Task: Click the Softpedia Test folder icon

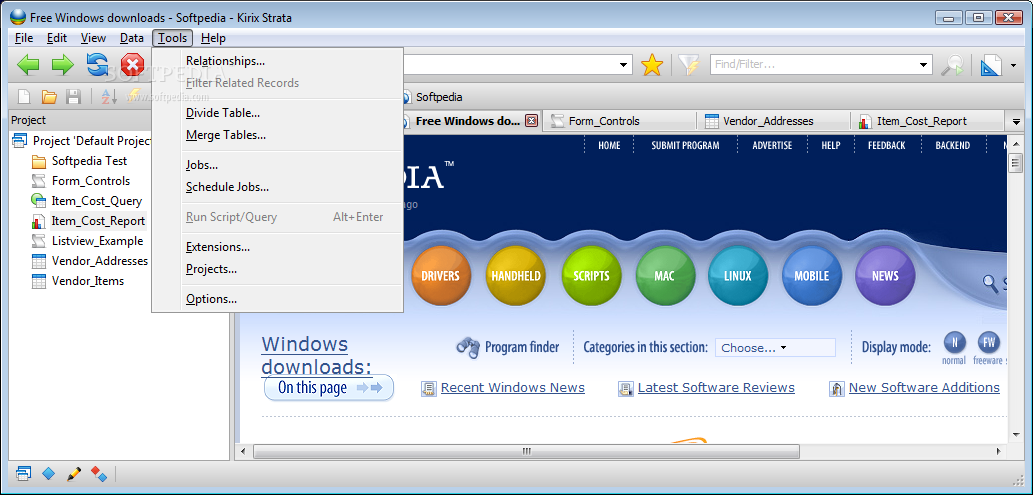Action: tap(38, 161)
